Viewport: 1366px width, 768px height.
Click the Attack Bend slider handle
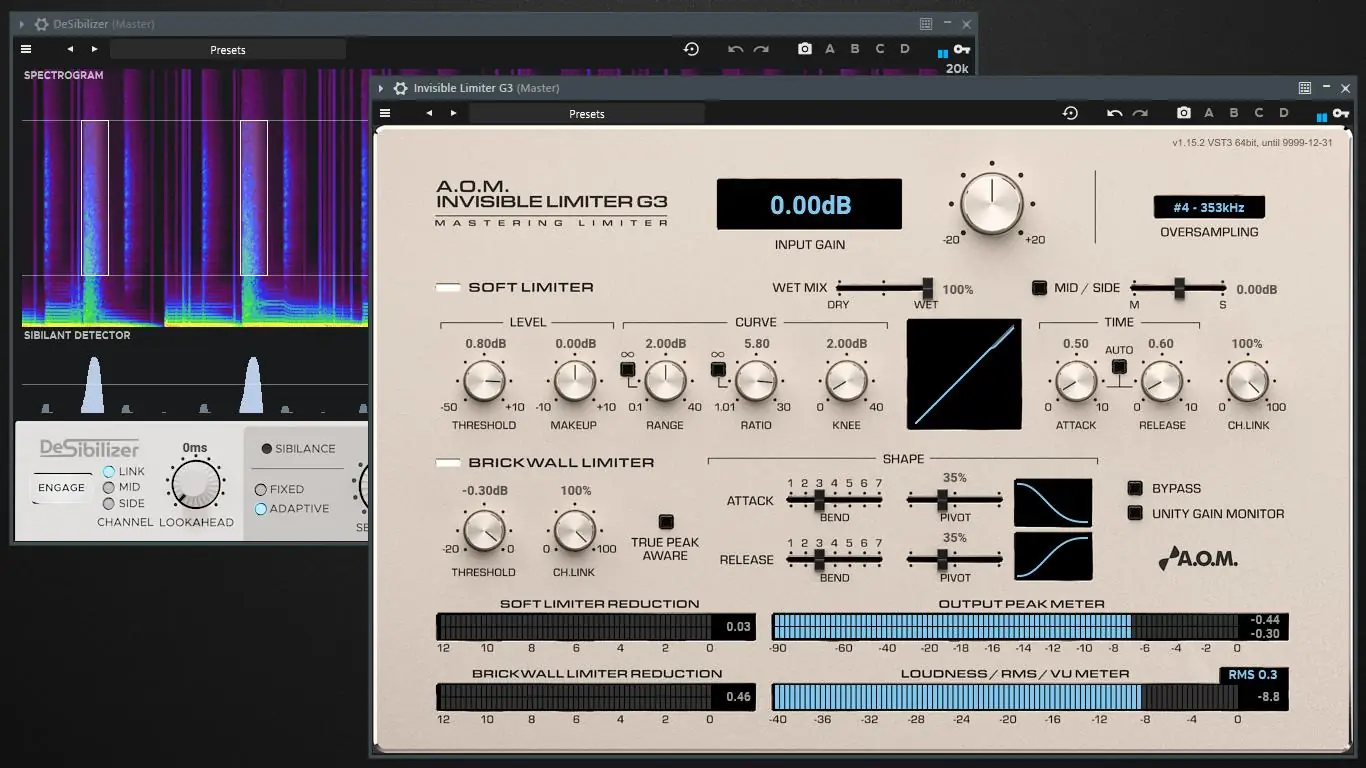click(x=819, y=499)
